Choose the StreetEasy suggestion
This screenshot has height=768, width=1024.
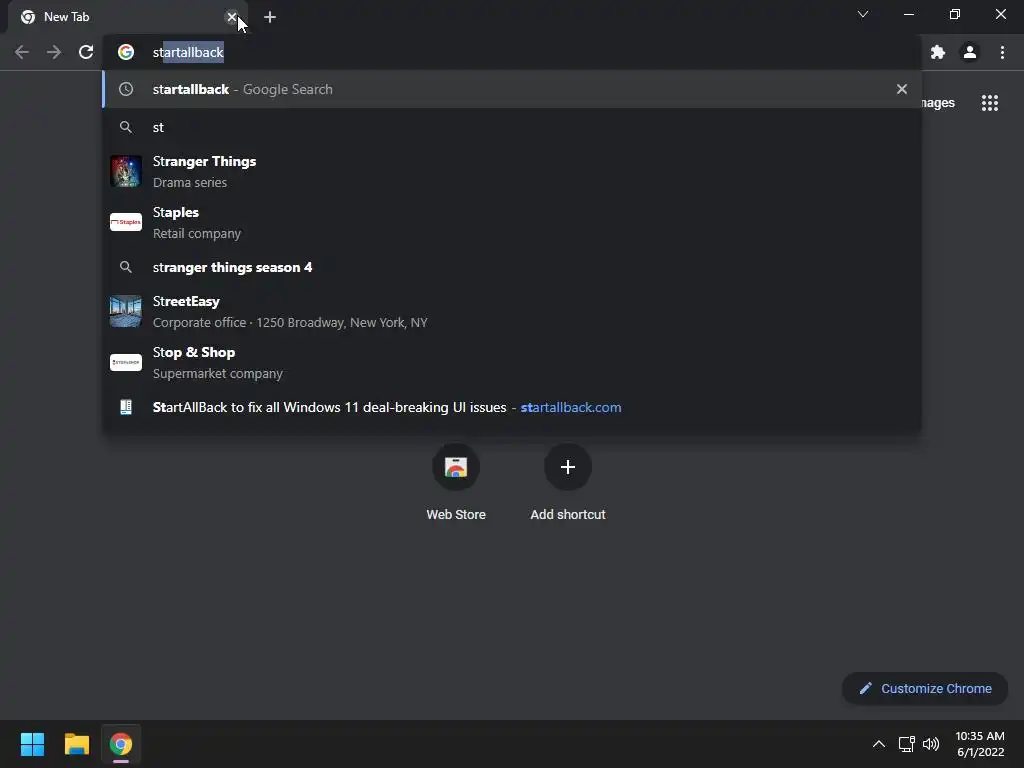pyautogui.click(x=512, y=312)
